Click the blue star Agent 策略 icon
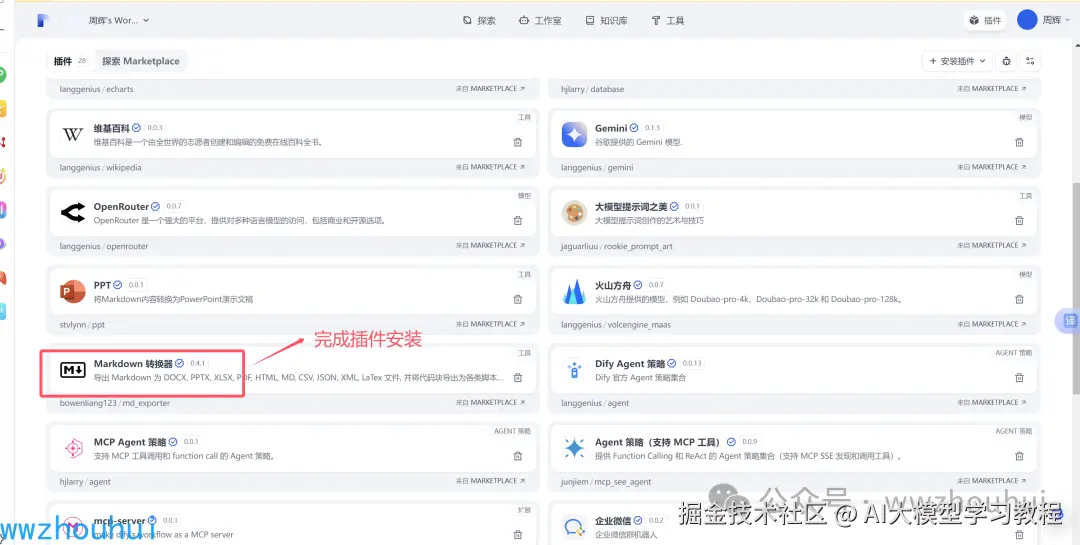This screenshot has height=545, width=1080. point(574,449)
